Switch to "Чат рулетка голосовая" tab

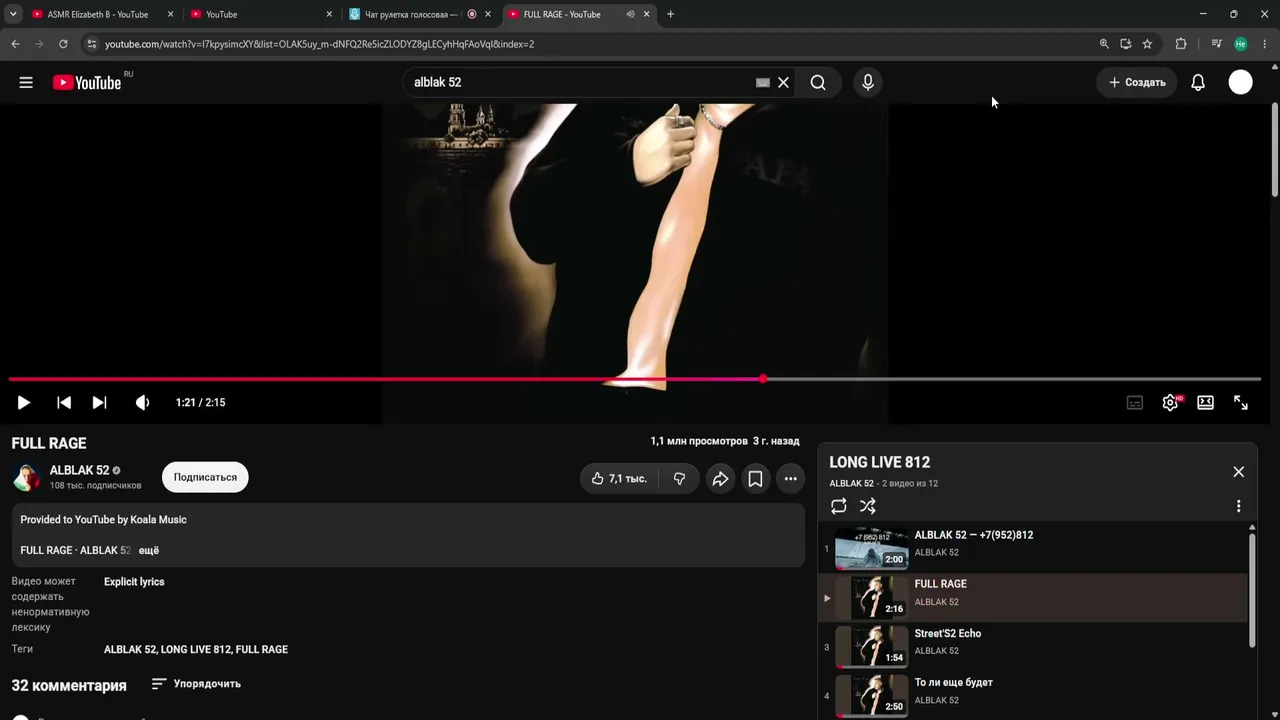420,14
